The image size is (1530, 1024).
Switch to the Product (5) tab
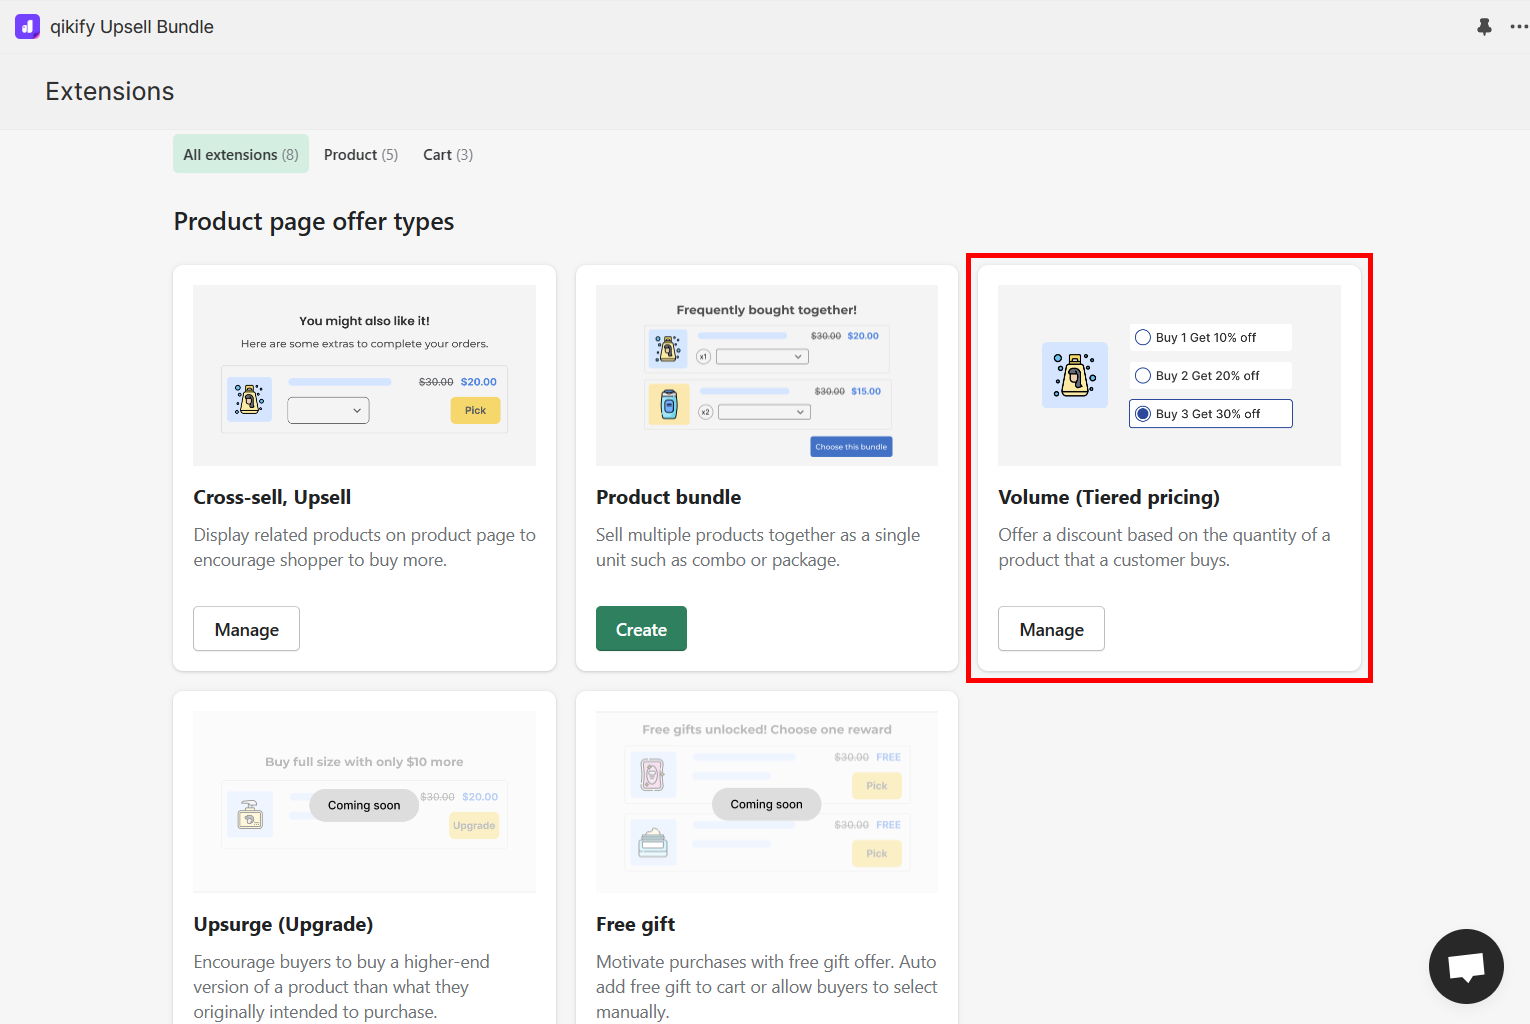361,154
